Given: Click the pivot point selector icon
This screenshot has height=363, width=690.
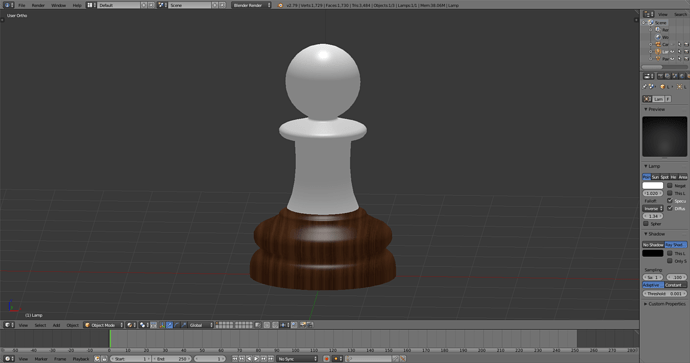Looking at the screenshot, I should click(x=142, y=325).
